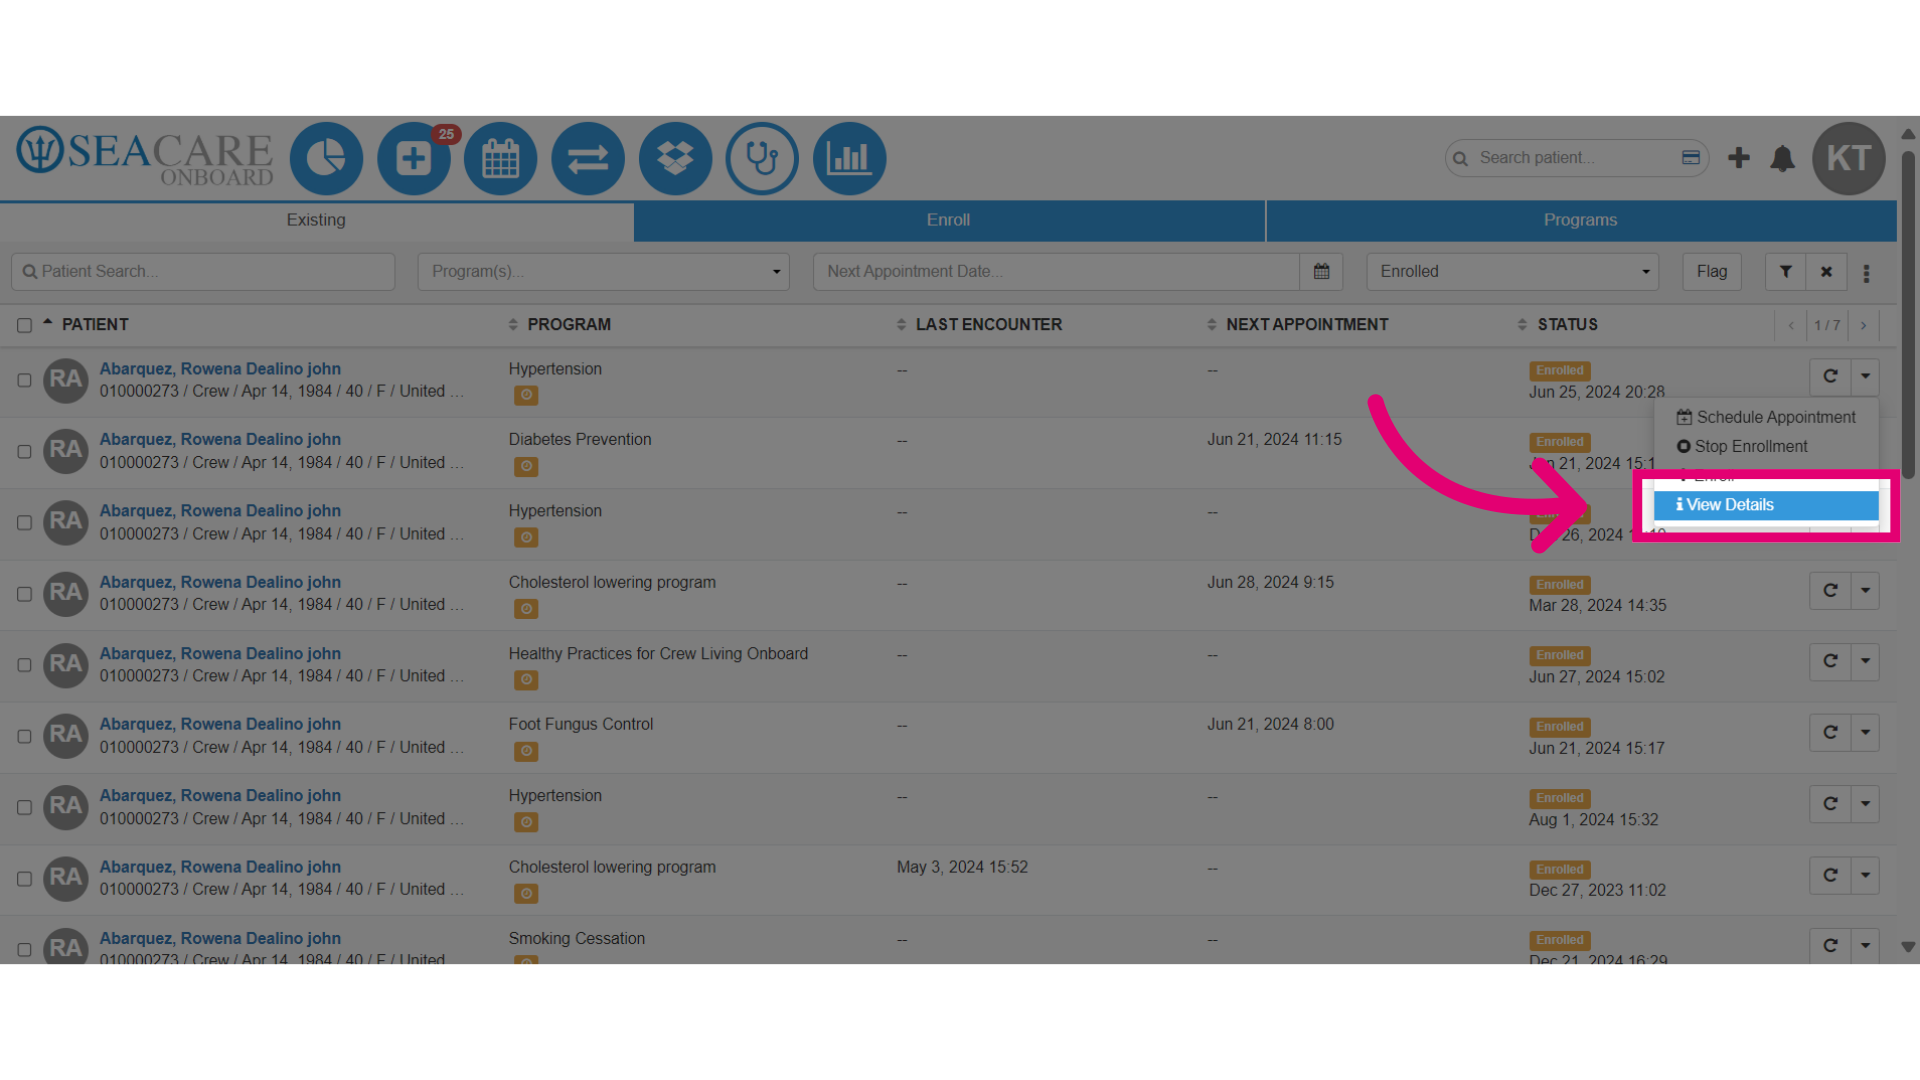
Task: Check the first Hypertension row checkbox
Action: 24,381
